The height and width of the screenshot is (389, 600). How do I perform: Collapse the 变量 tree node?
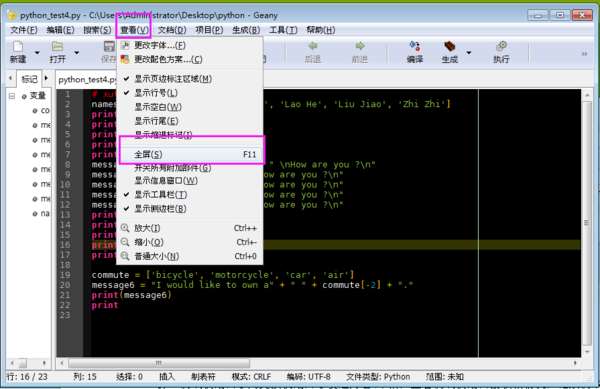coord(12,96)
